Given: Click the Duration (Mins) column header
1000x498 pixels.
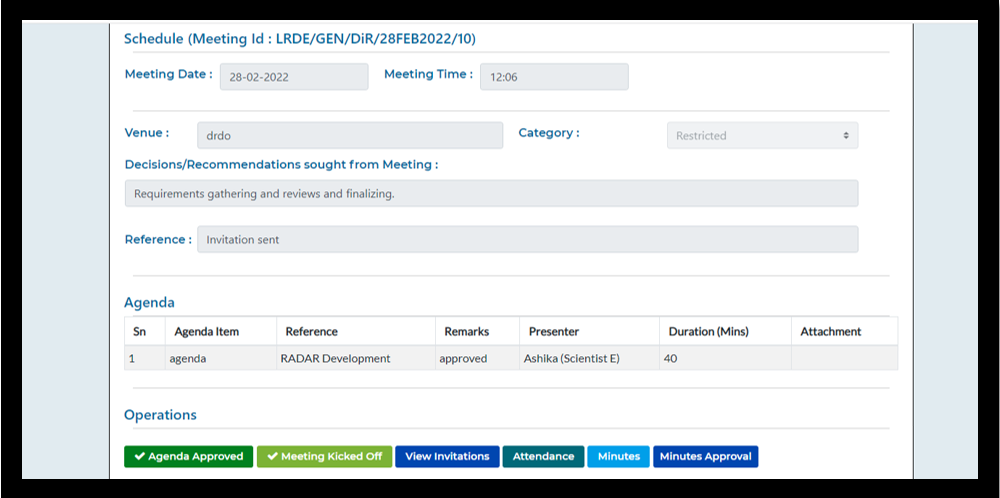Looking at the screenshot, I should point(706,332).
